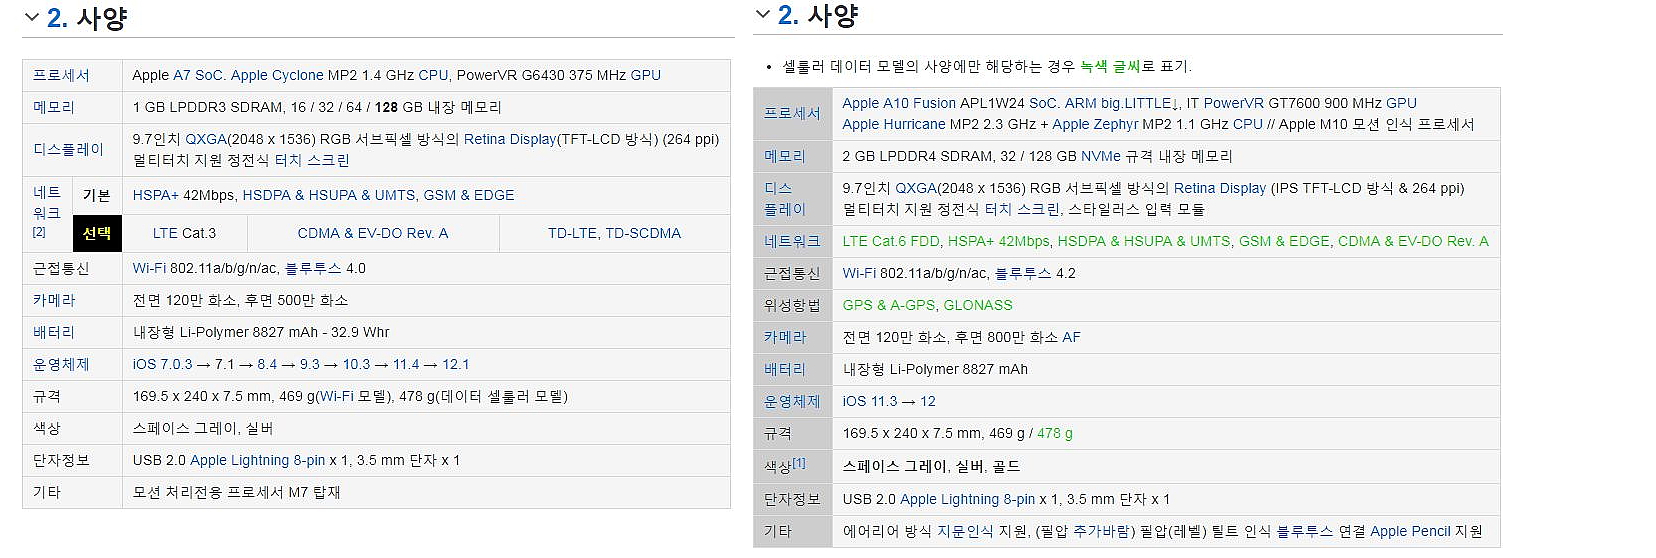Click the green CDMA & EV-DO Rev. A link
The height and width of the screenshot is (558, 1656).
click(x=1413, y=241)
